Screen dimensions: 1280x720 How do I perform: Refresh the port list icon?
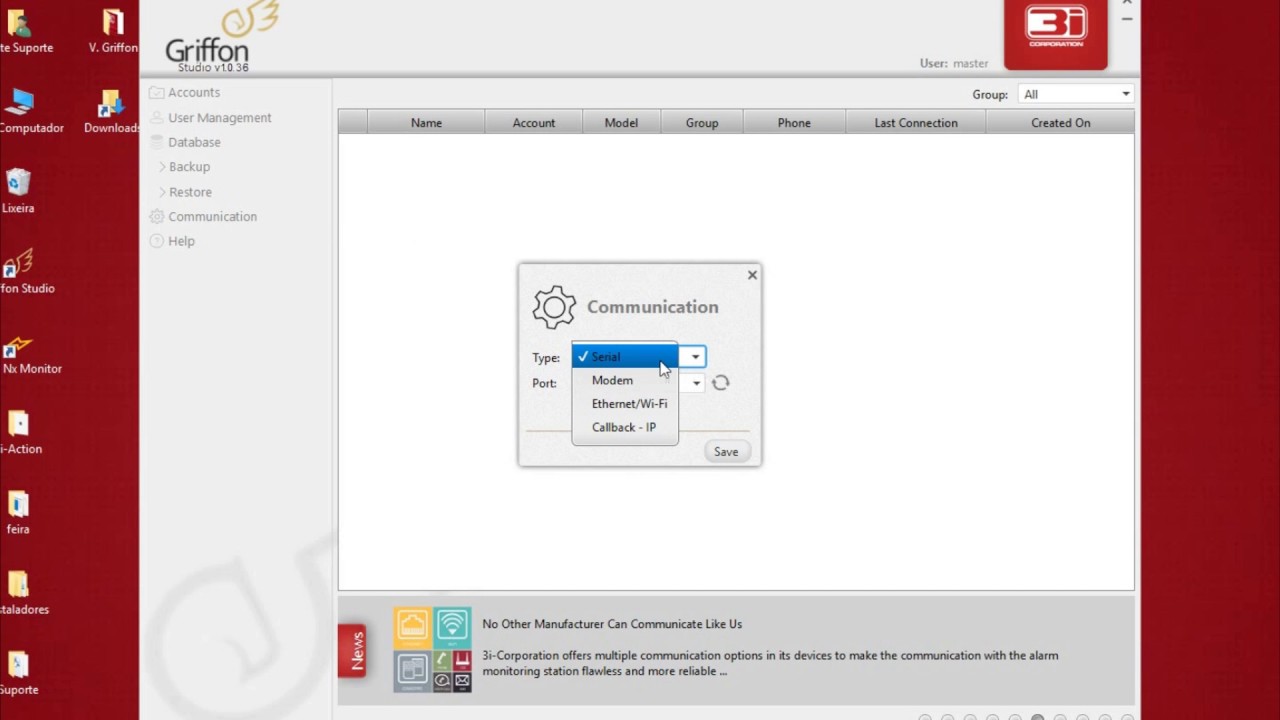[x=720, y=382]
